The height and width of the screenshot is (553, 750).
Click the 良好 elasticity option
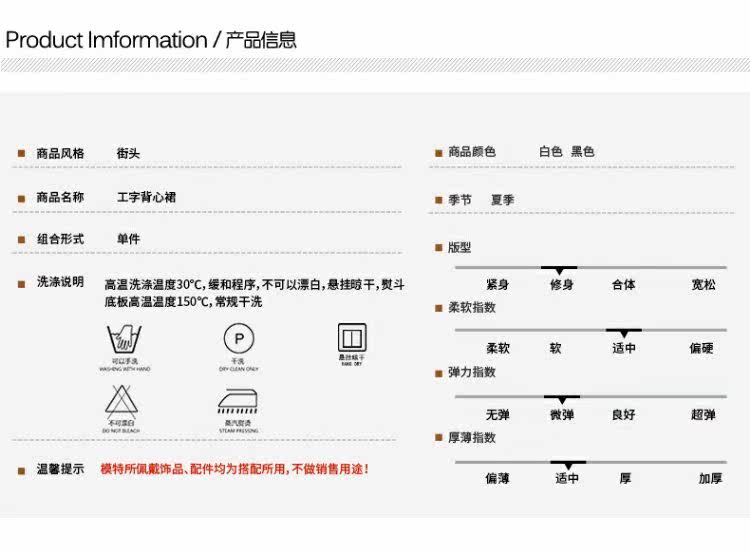(624, 414)
